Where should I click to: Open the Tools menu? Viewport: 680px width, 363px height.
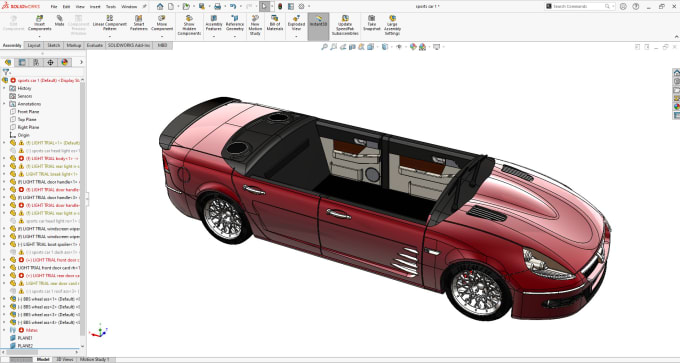tap(111, 7)
